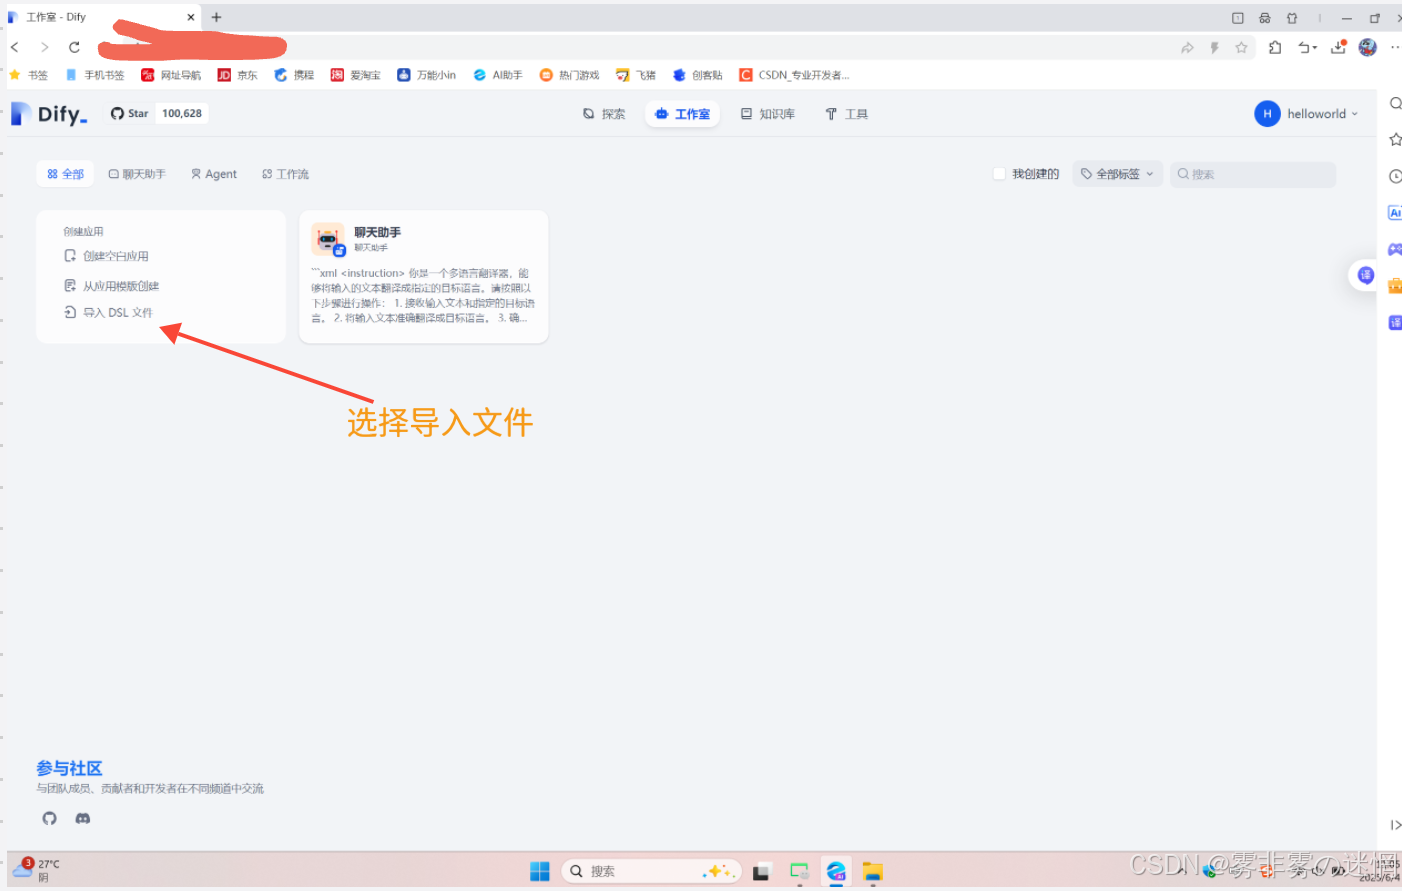Open the browser icon on the taskbar
This screenshot has height=891, width=1402.
(836, 871)
